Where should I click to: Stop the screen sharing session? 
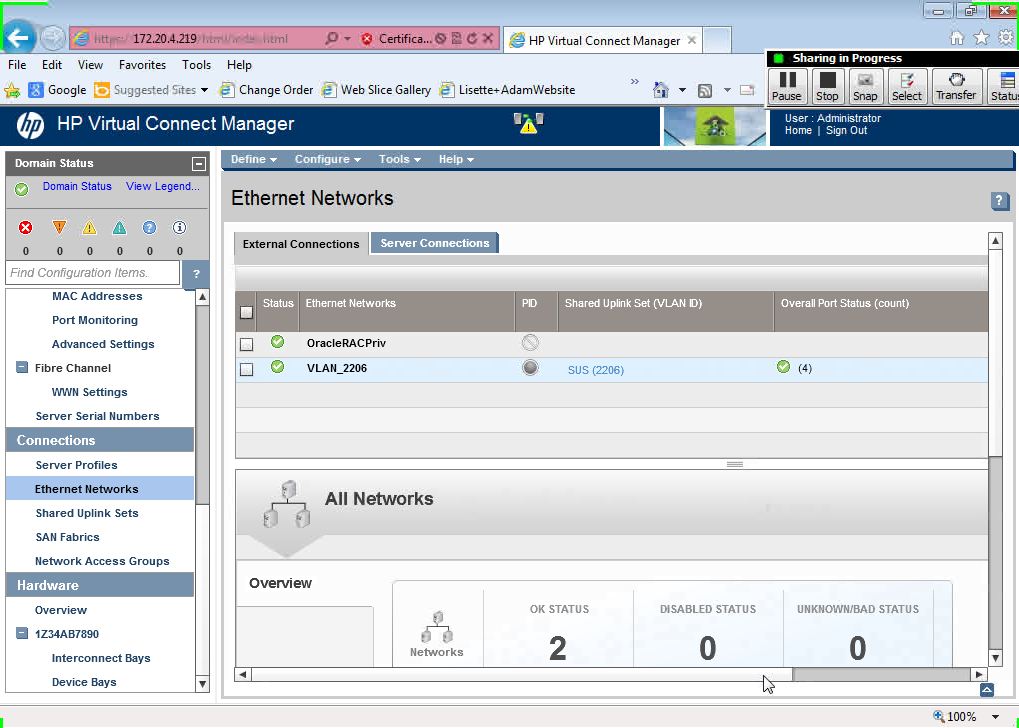coord(827,86)
